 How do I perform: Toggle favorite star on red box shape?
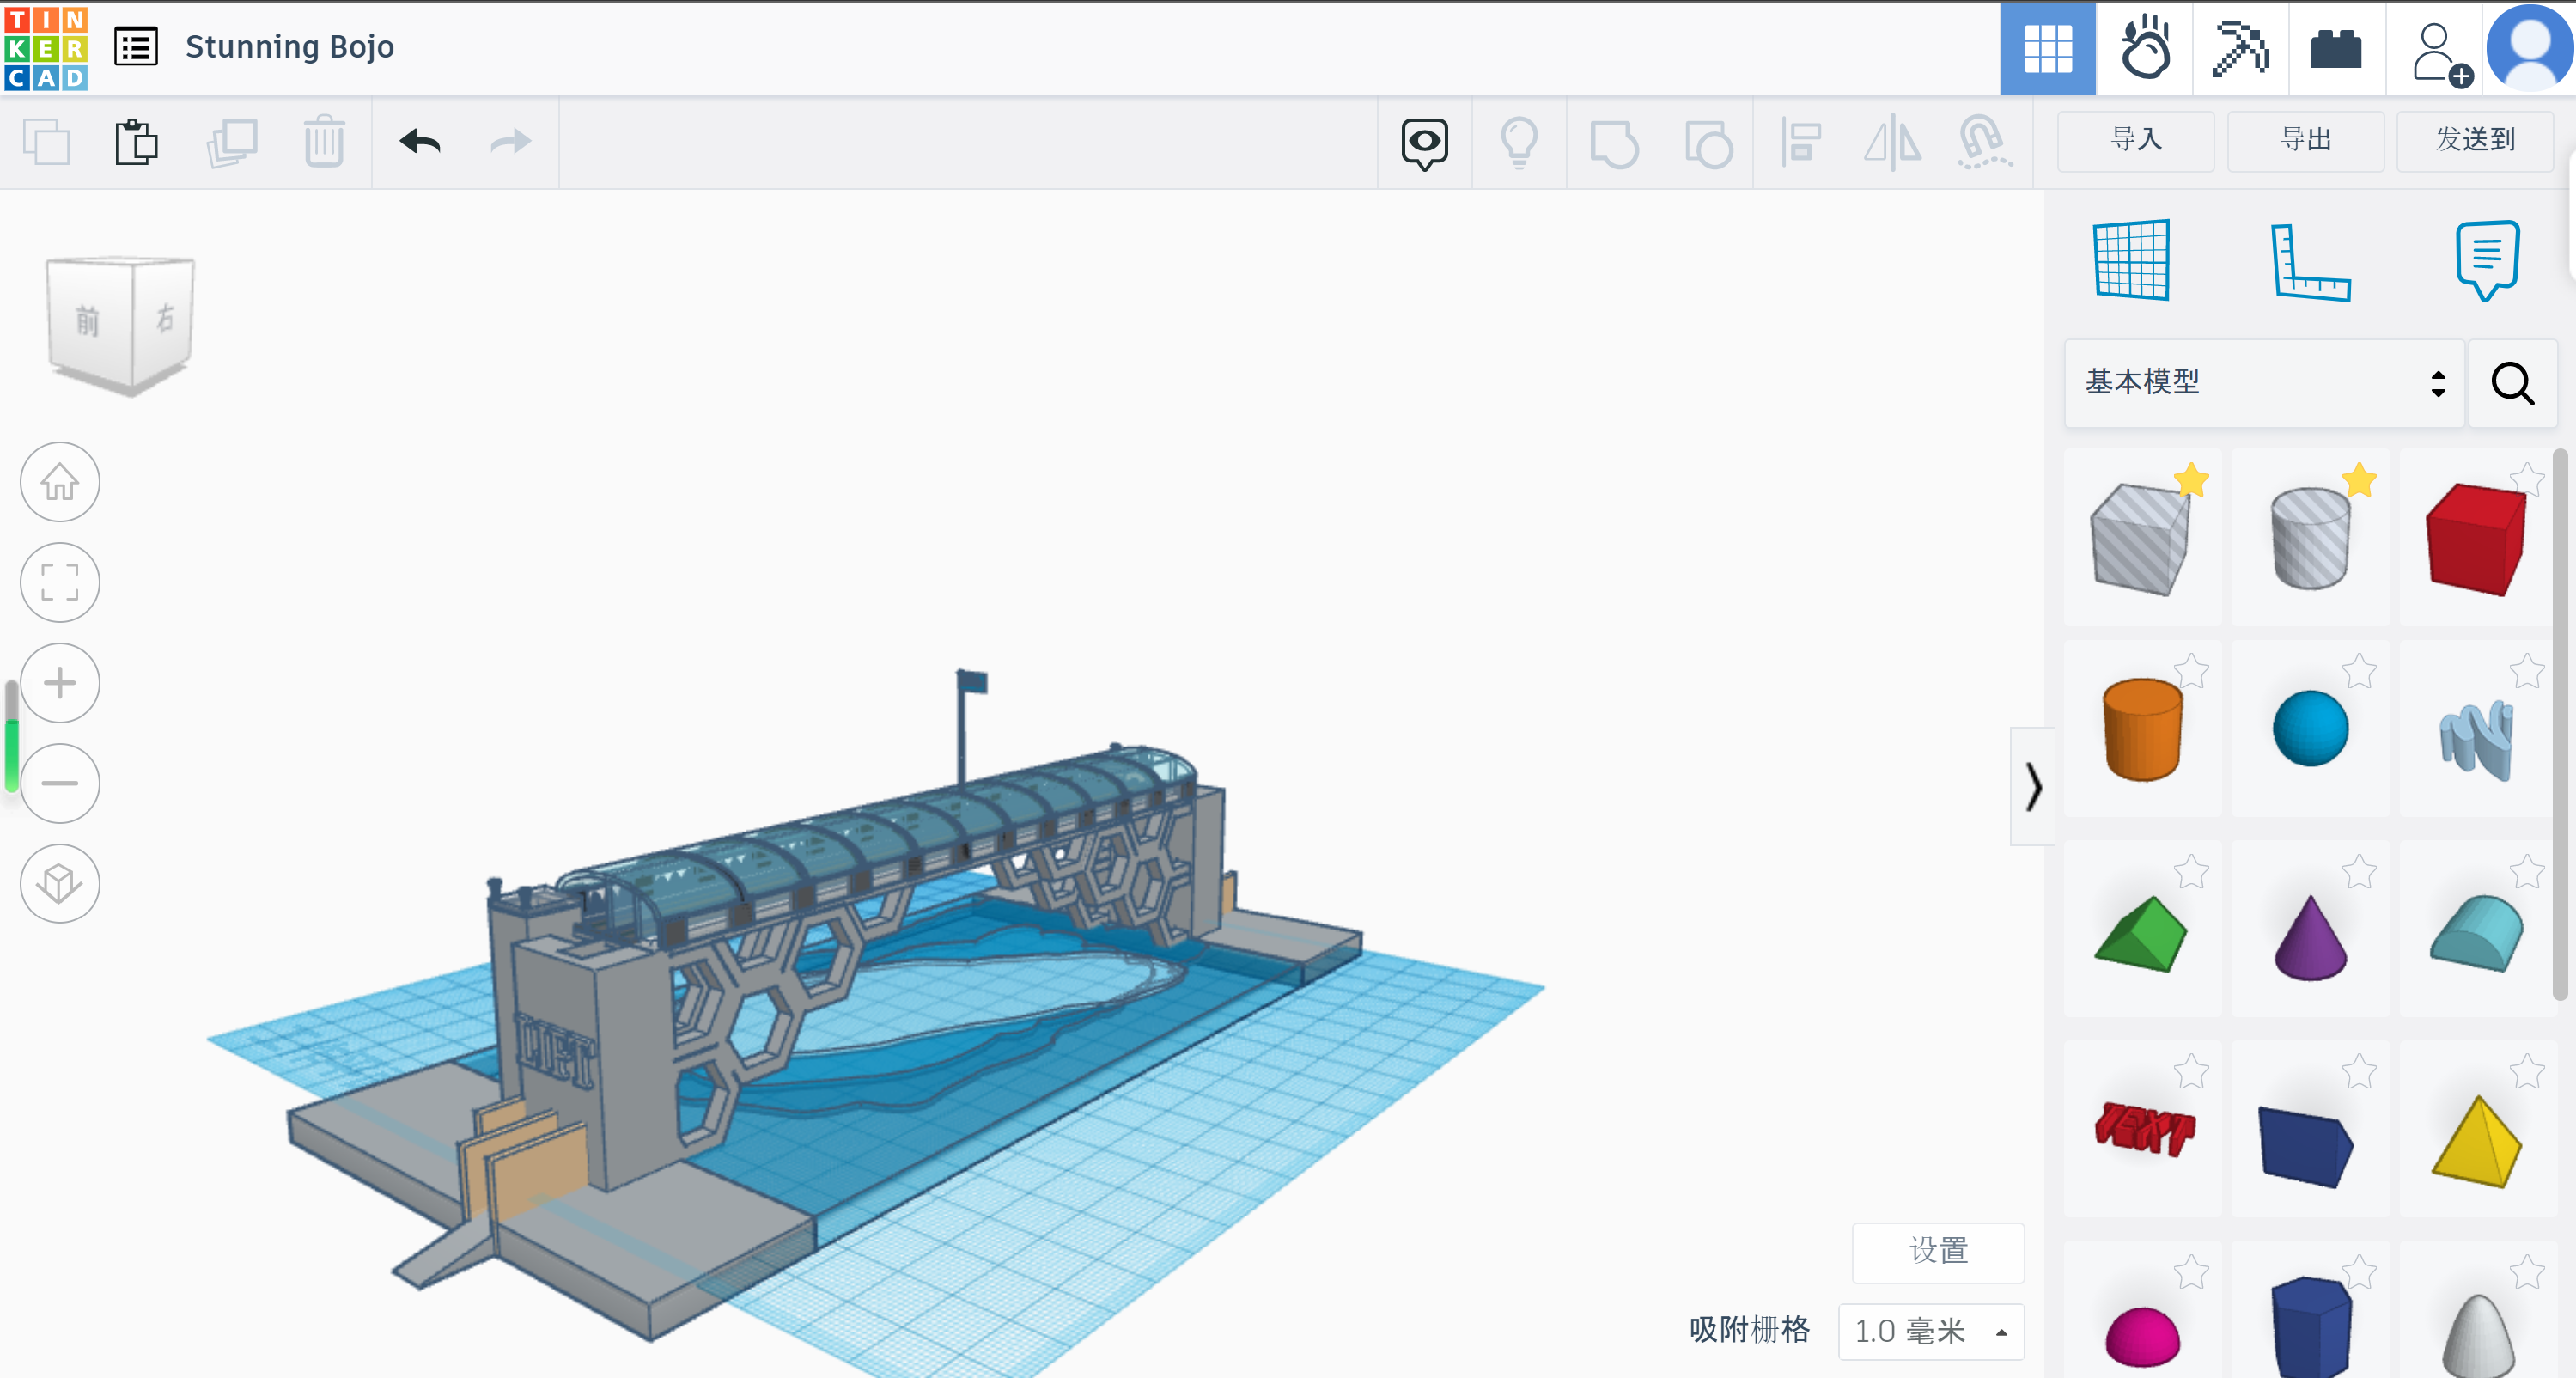[x=2526, y=479]
